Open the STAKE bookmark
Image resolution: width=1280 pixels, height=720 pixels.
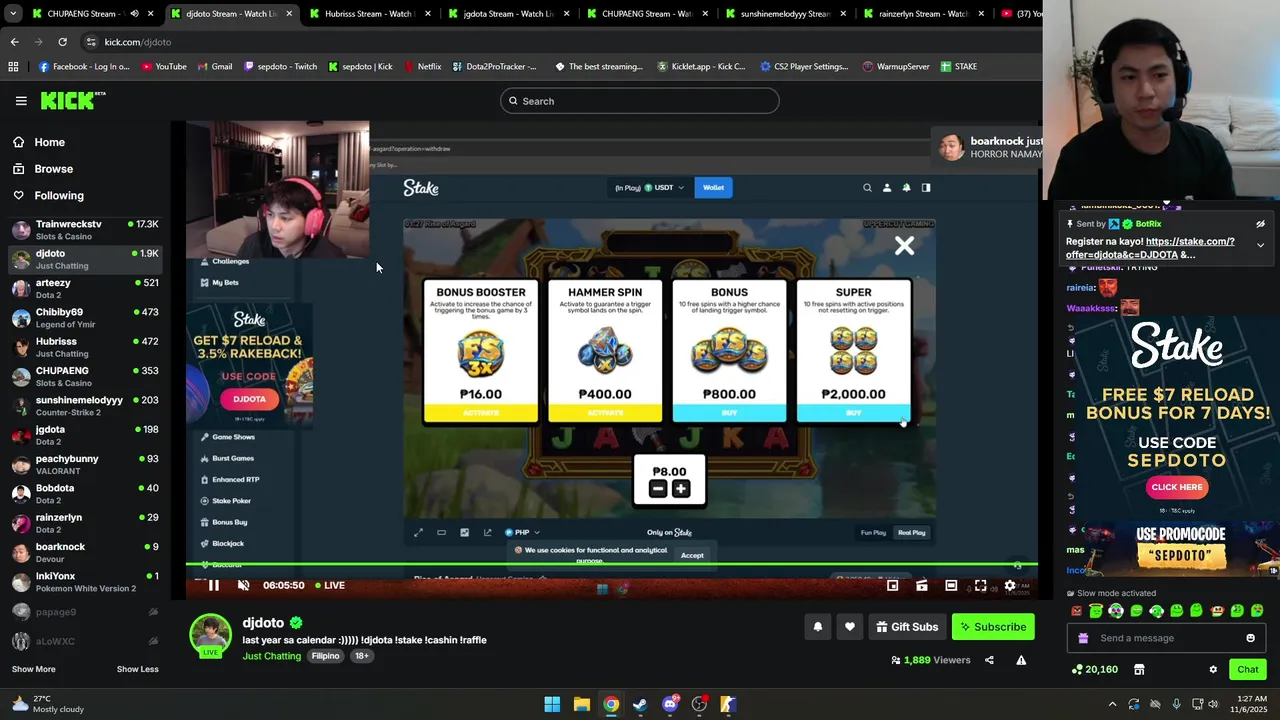tap(958, 67)
